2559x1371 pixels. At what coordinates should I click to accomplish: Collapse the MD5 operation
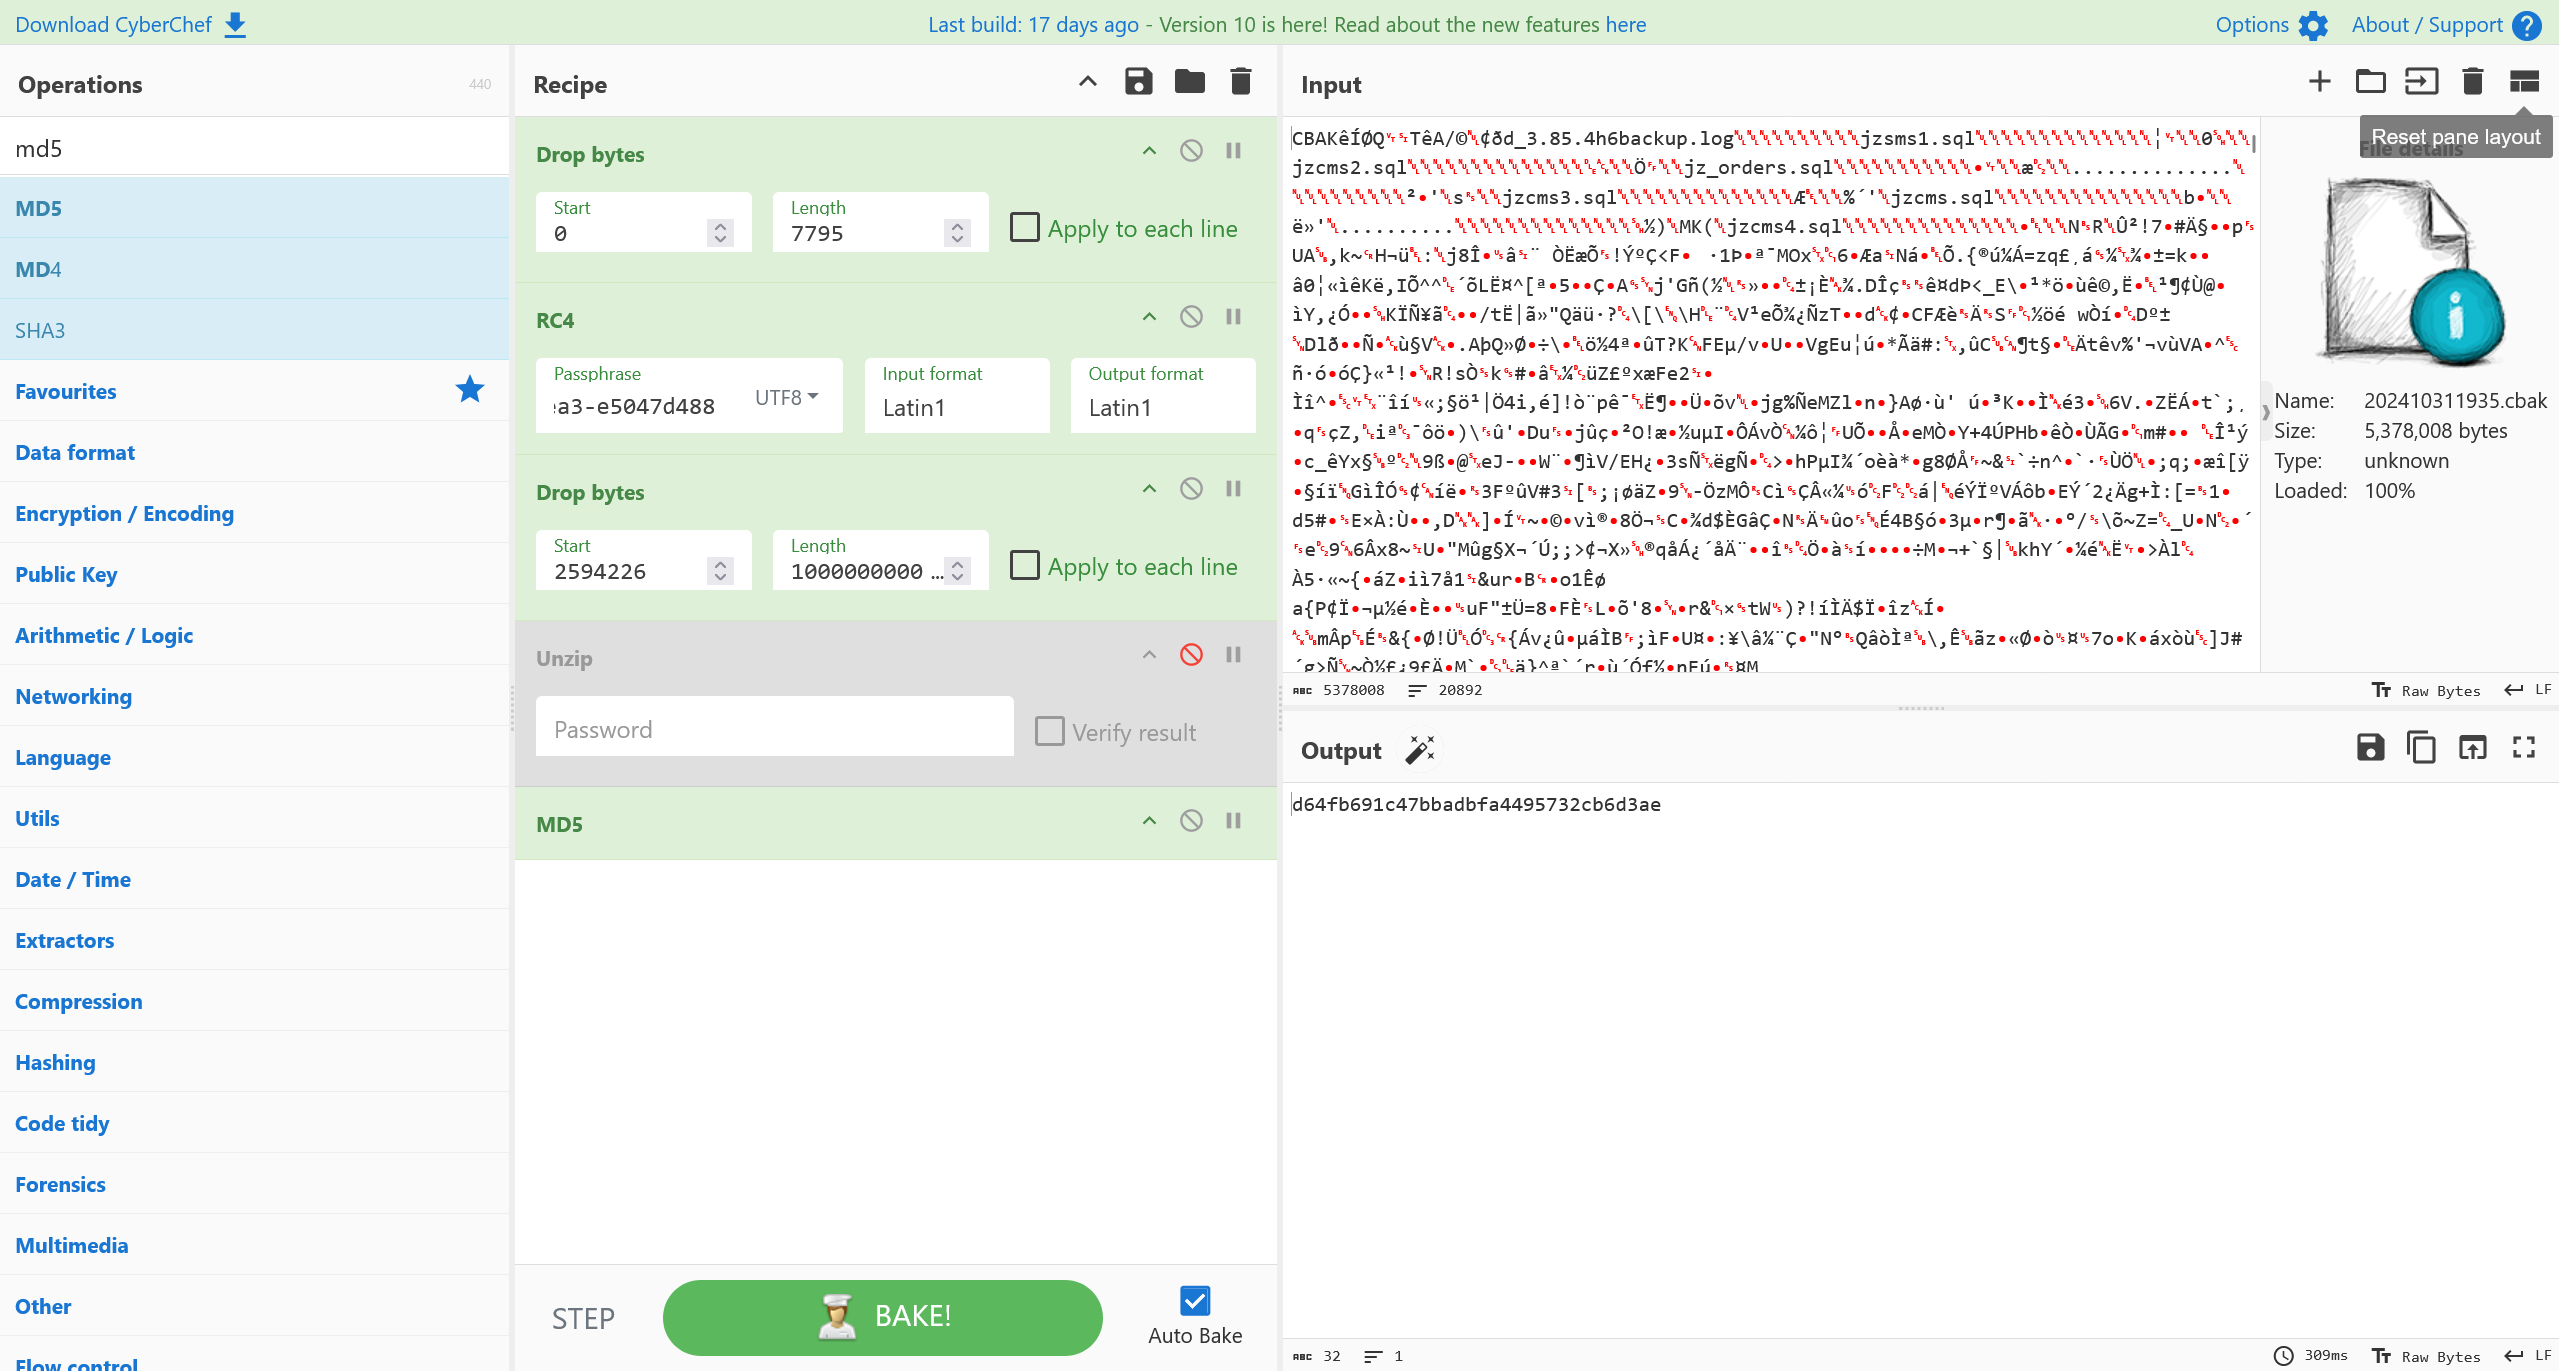[x=1149, y=821]
